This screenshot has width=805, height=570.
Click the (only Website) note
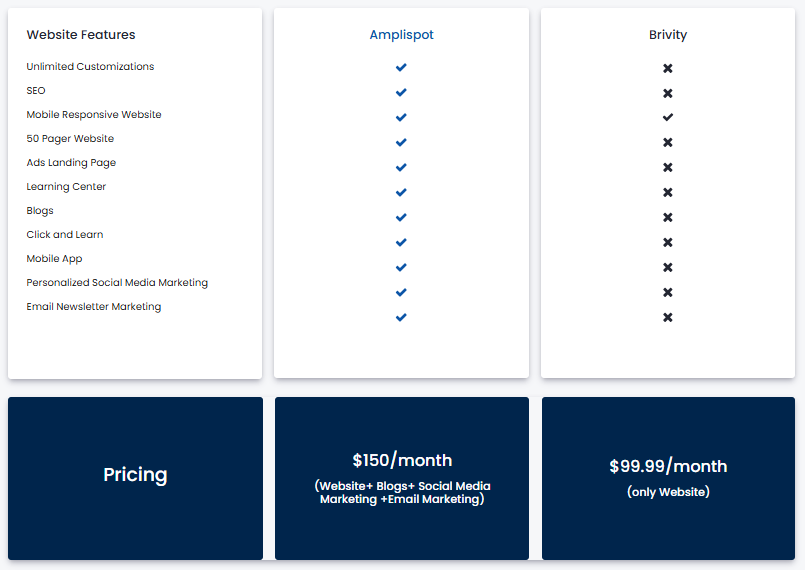(668, 492)
